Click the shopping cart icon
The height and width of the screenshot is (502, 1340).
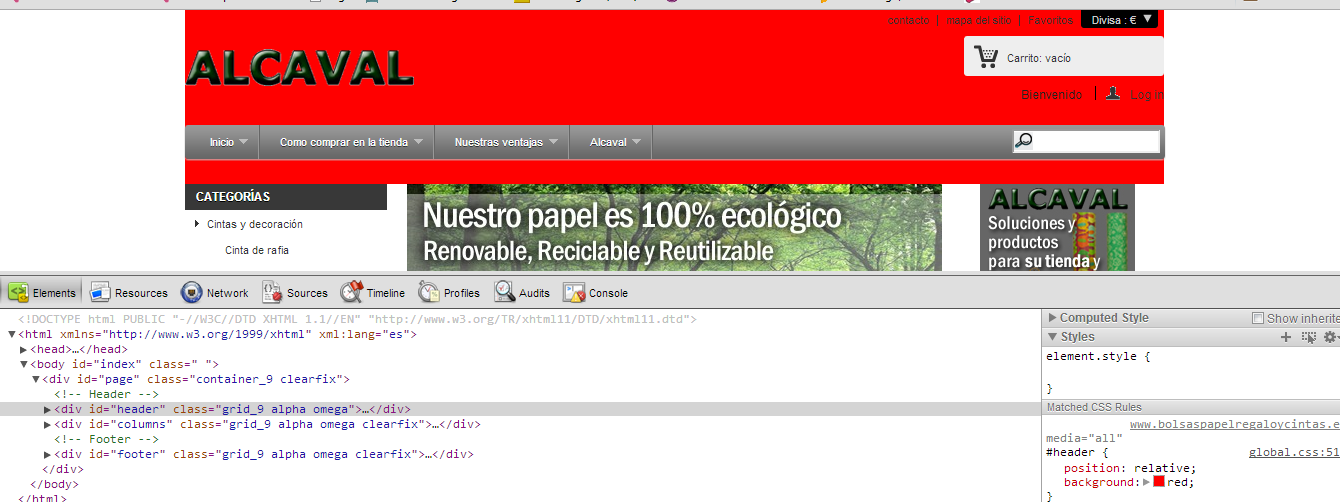click(x=986, y=57)
